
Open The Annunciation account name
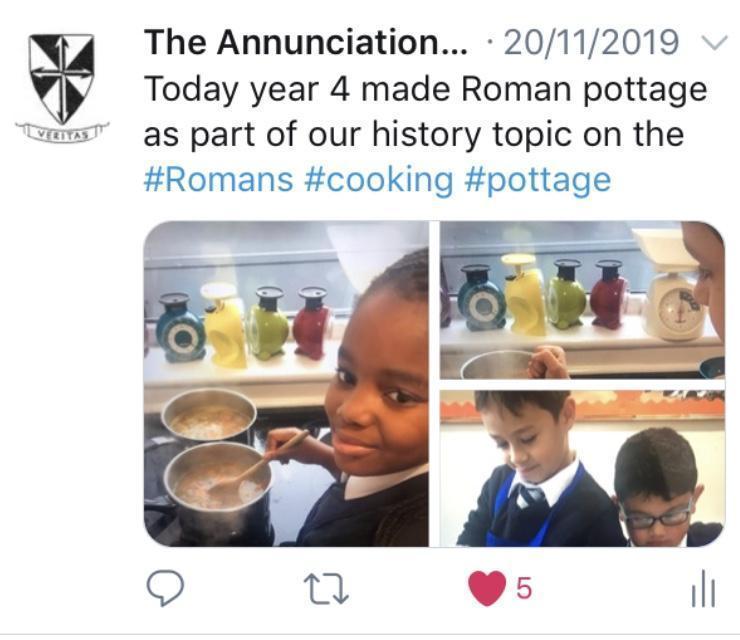[306, 42]
